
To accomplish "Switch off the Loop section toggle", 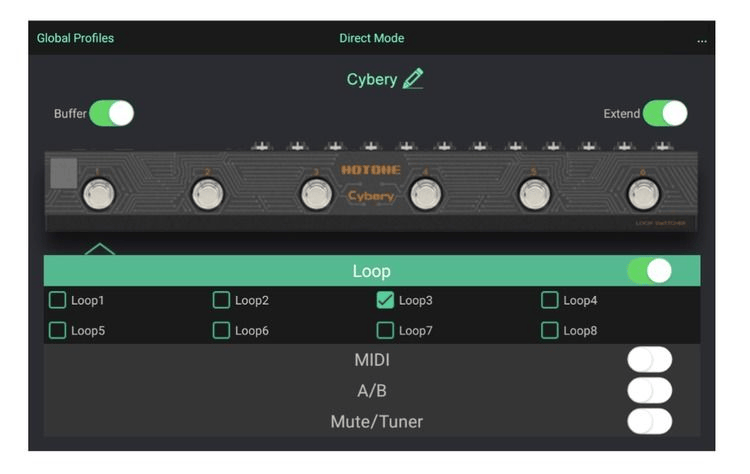I will pyautogui.click(x=650, y=271).
